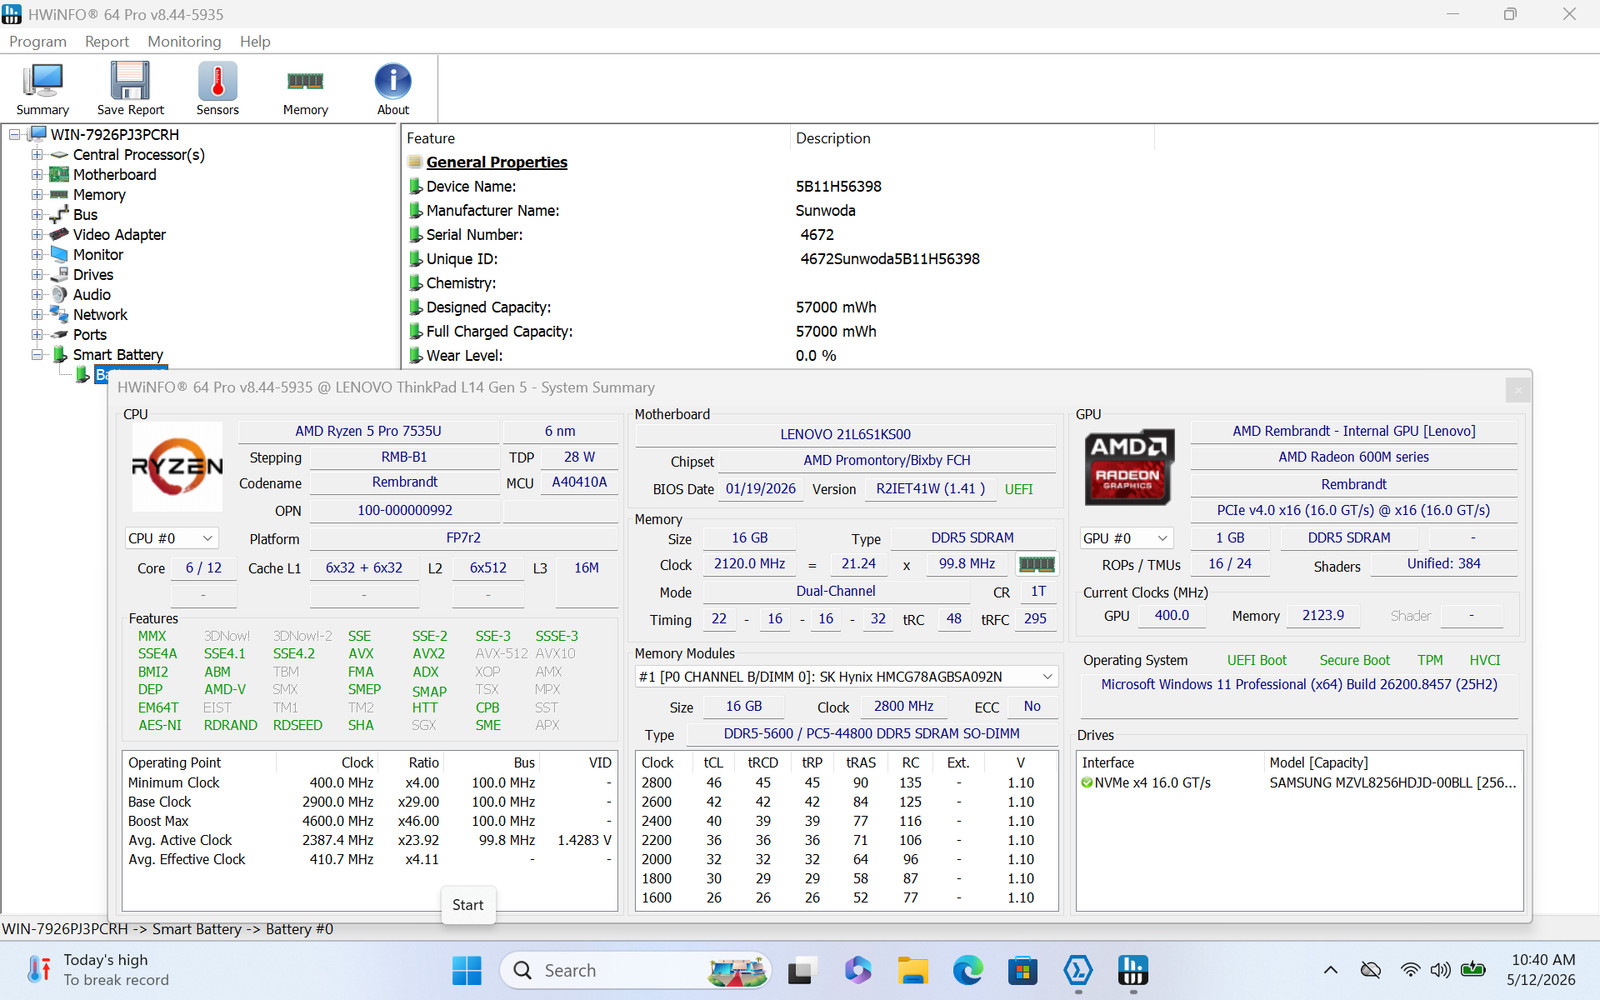Open File Explorer from the taskbar

pyautogui.click(x=912, y=970)
